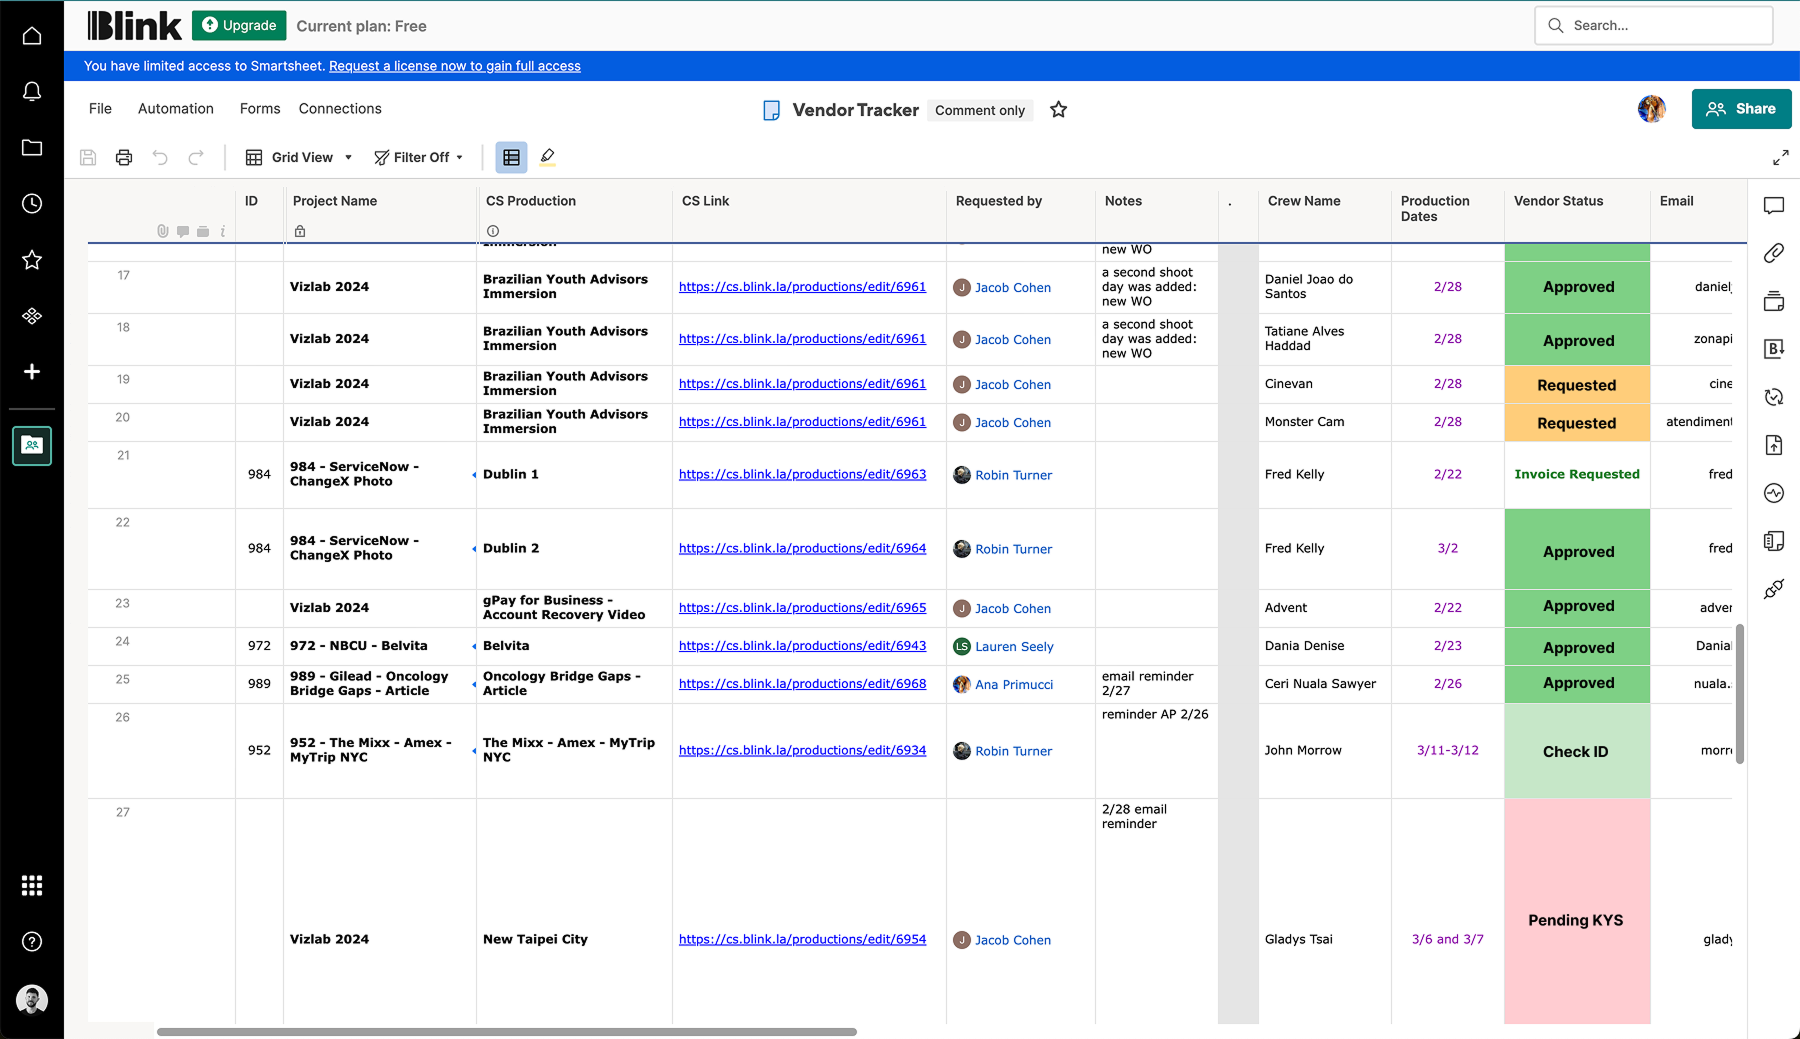Open the productions/edit/6934 link
The image size is (1800, 1039).
tap(802, 750)
